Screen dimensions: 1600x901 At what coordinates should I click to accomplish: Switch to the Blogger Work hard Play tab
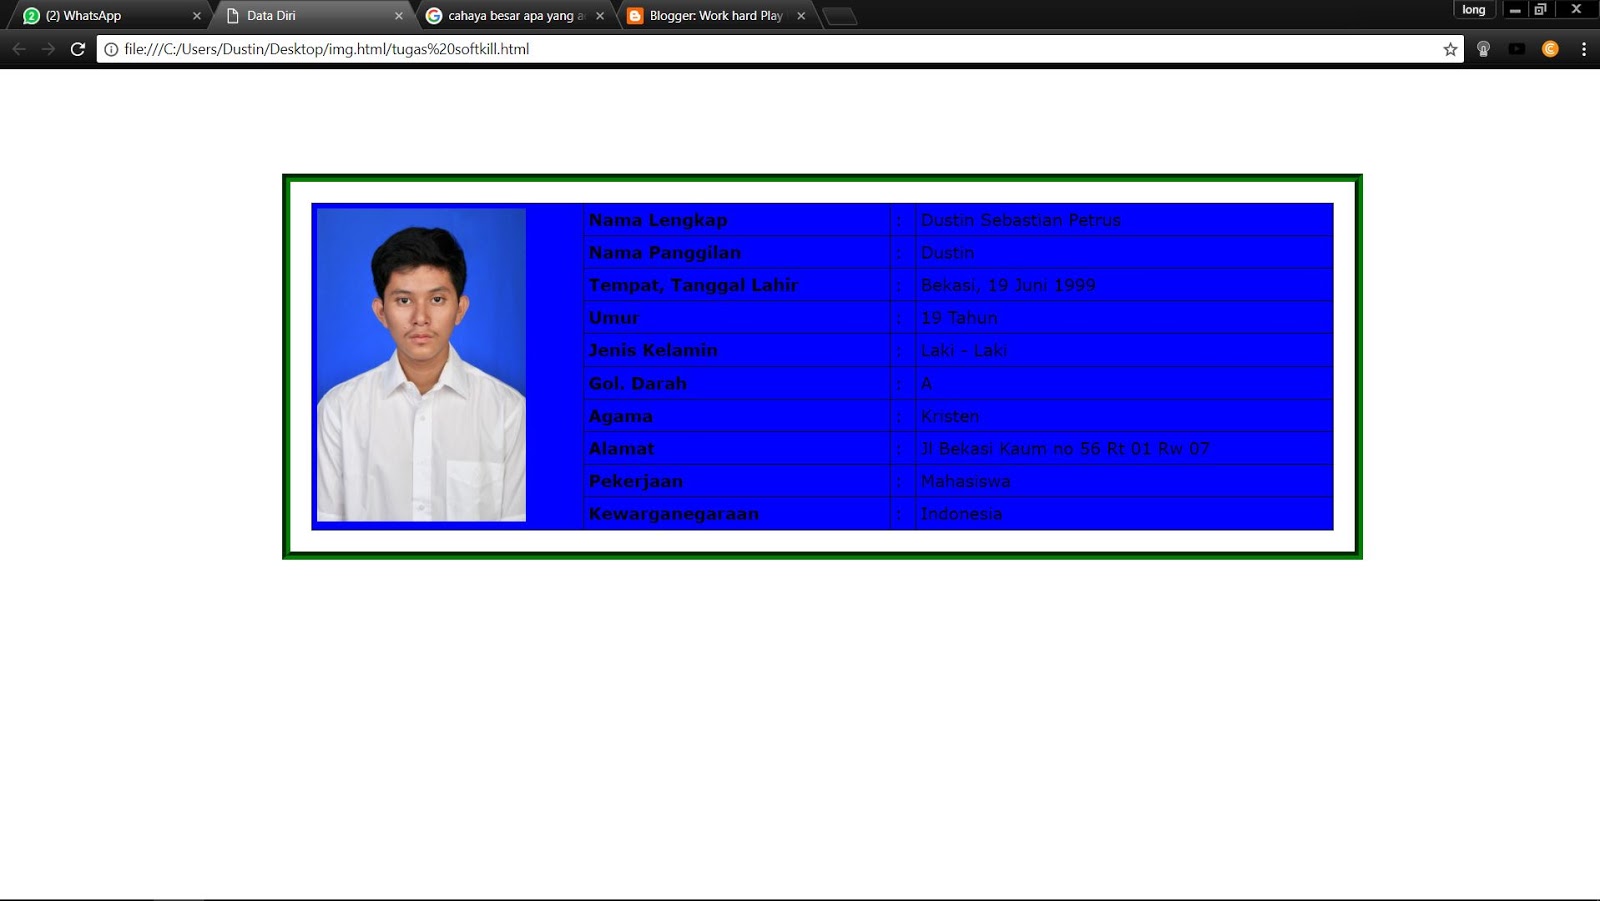pos(710,15)
